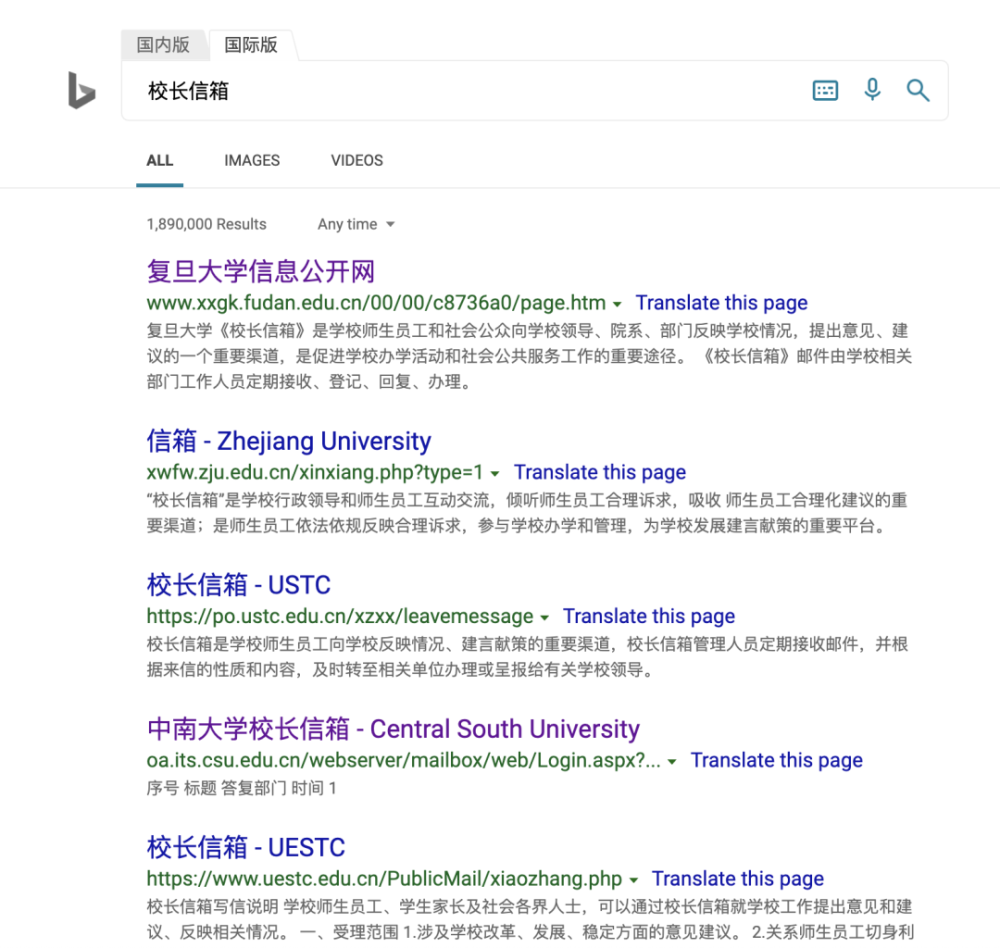Select the 国际版 tab

(x=250, y=45)
